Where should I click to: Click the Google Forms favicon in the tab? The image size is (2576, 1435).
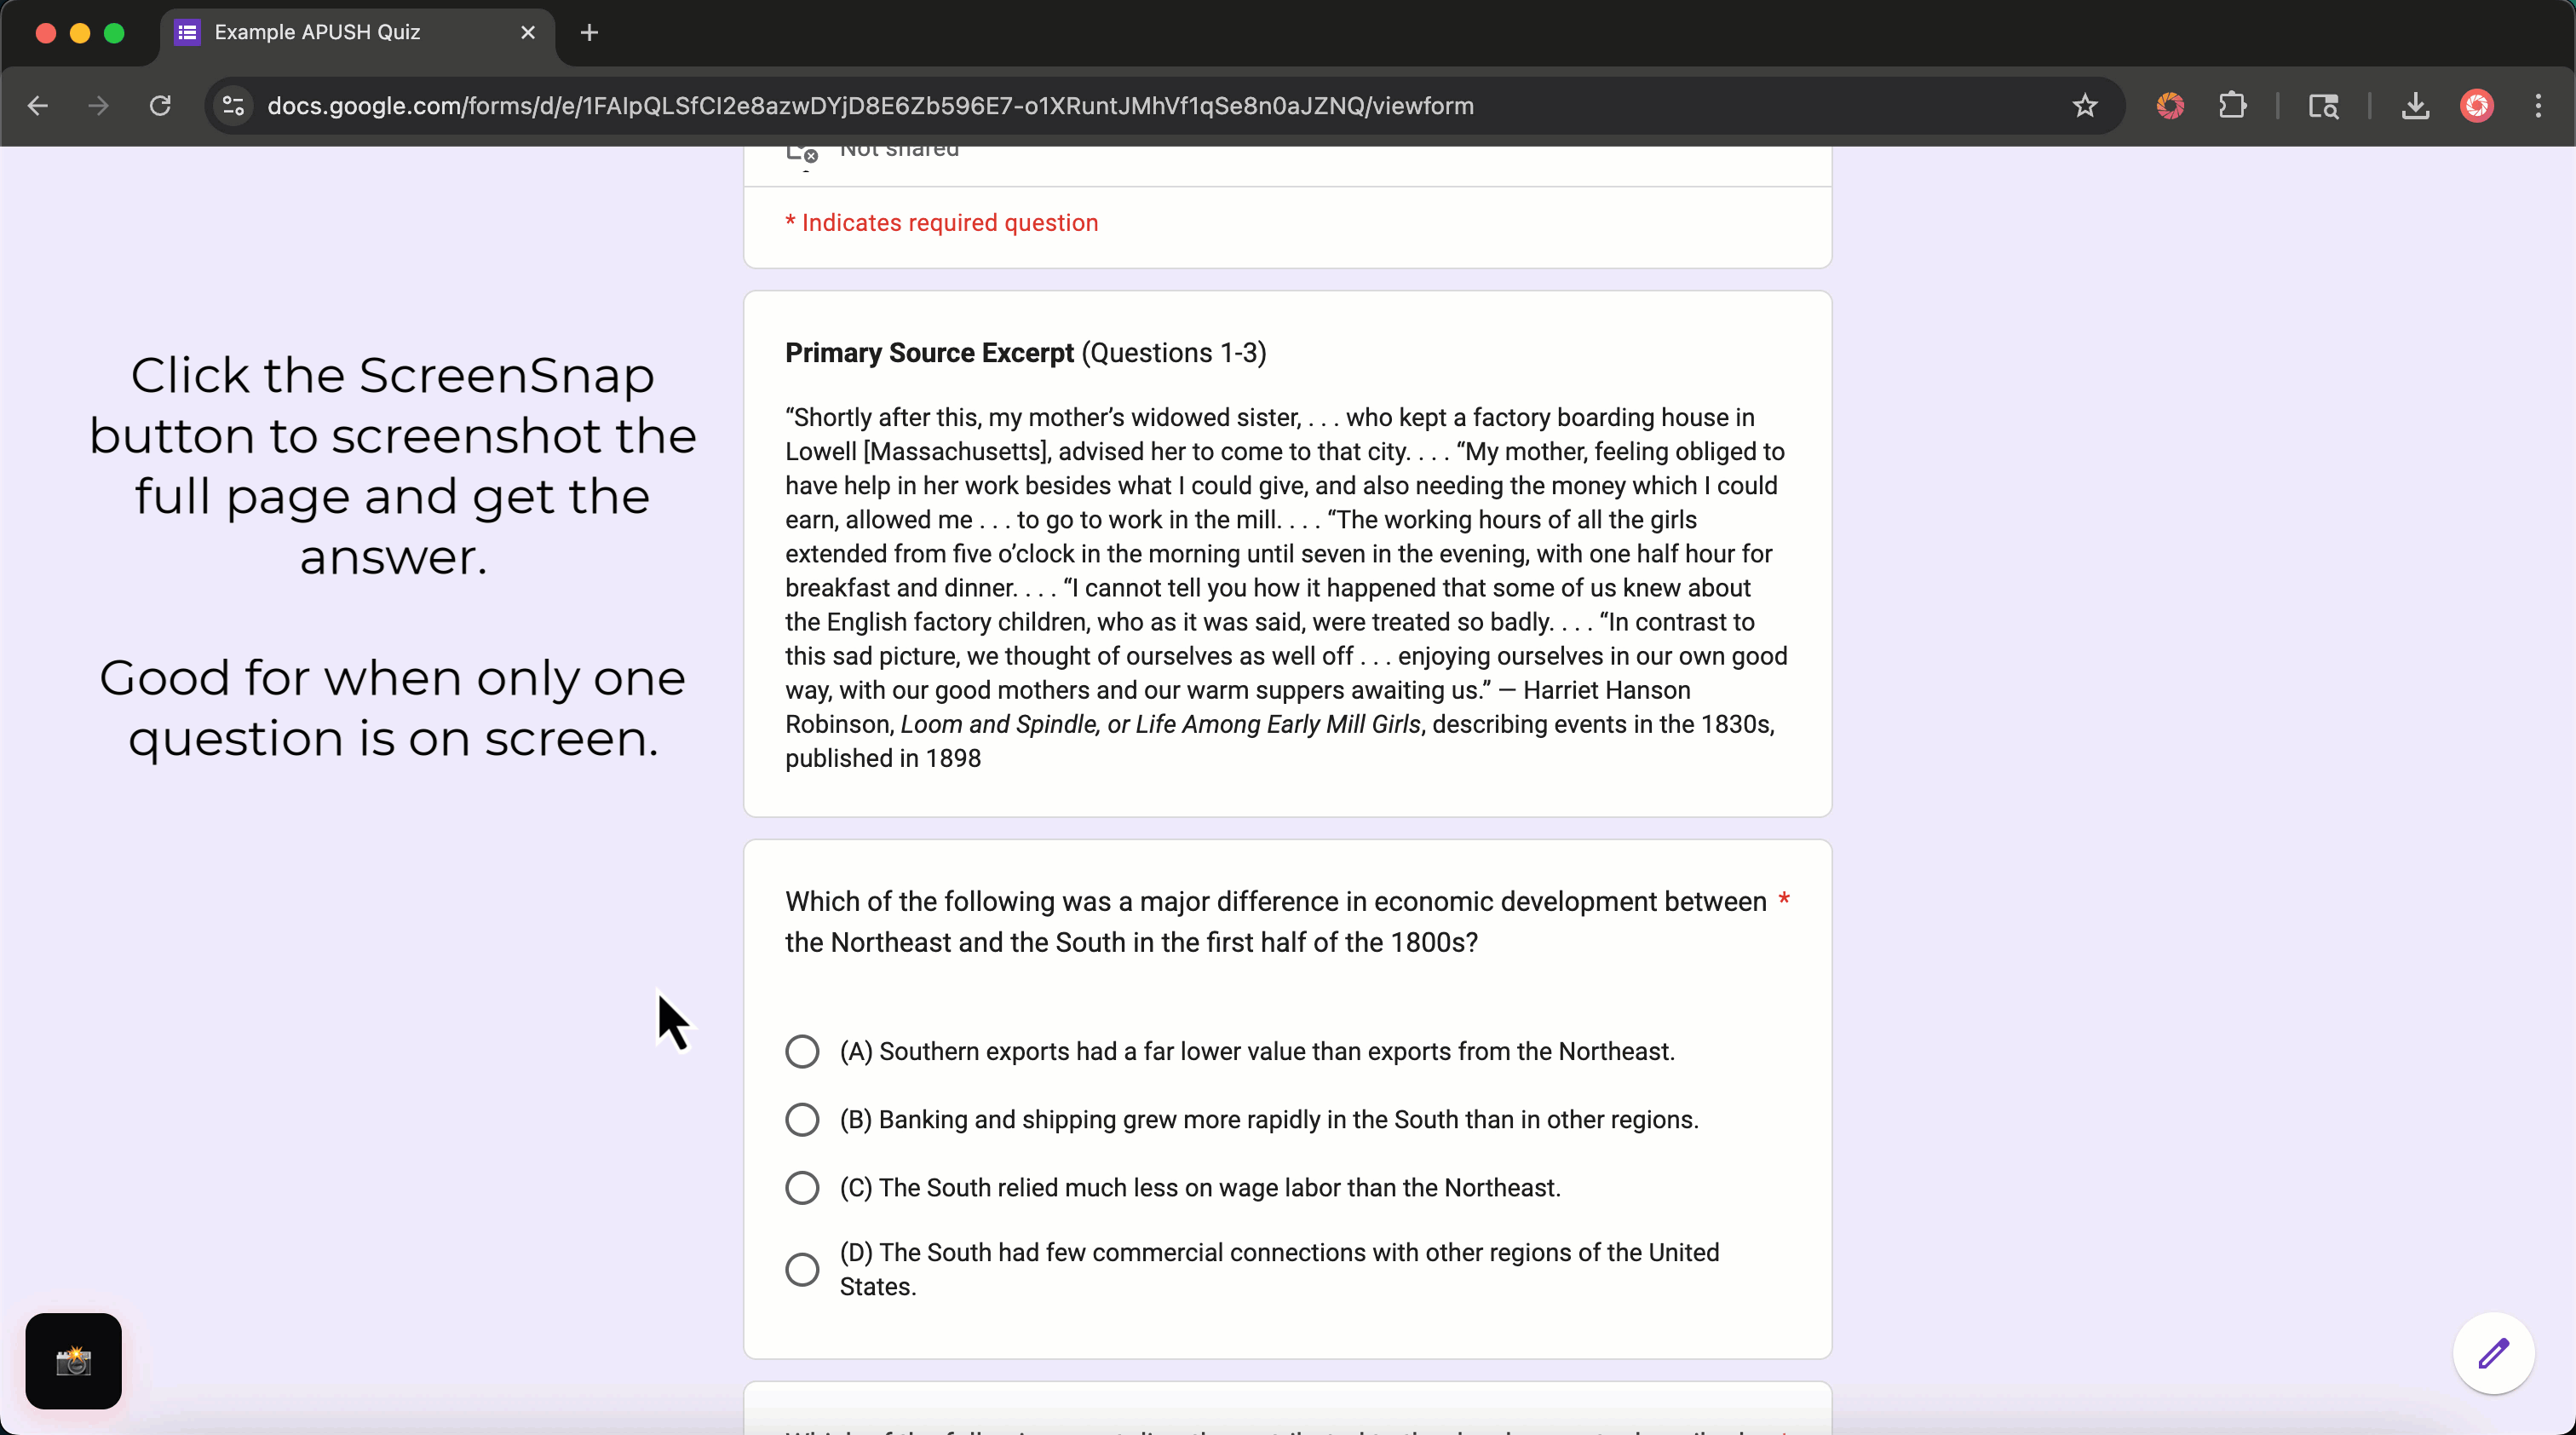tap(187, 33)
